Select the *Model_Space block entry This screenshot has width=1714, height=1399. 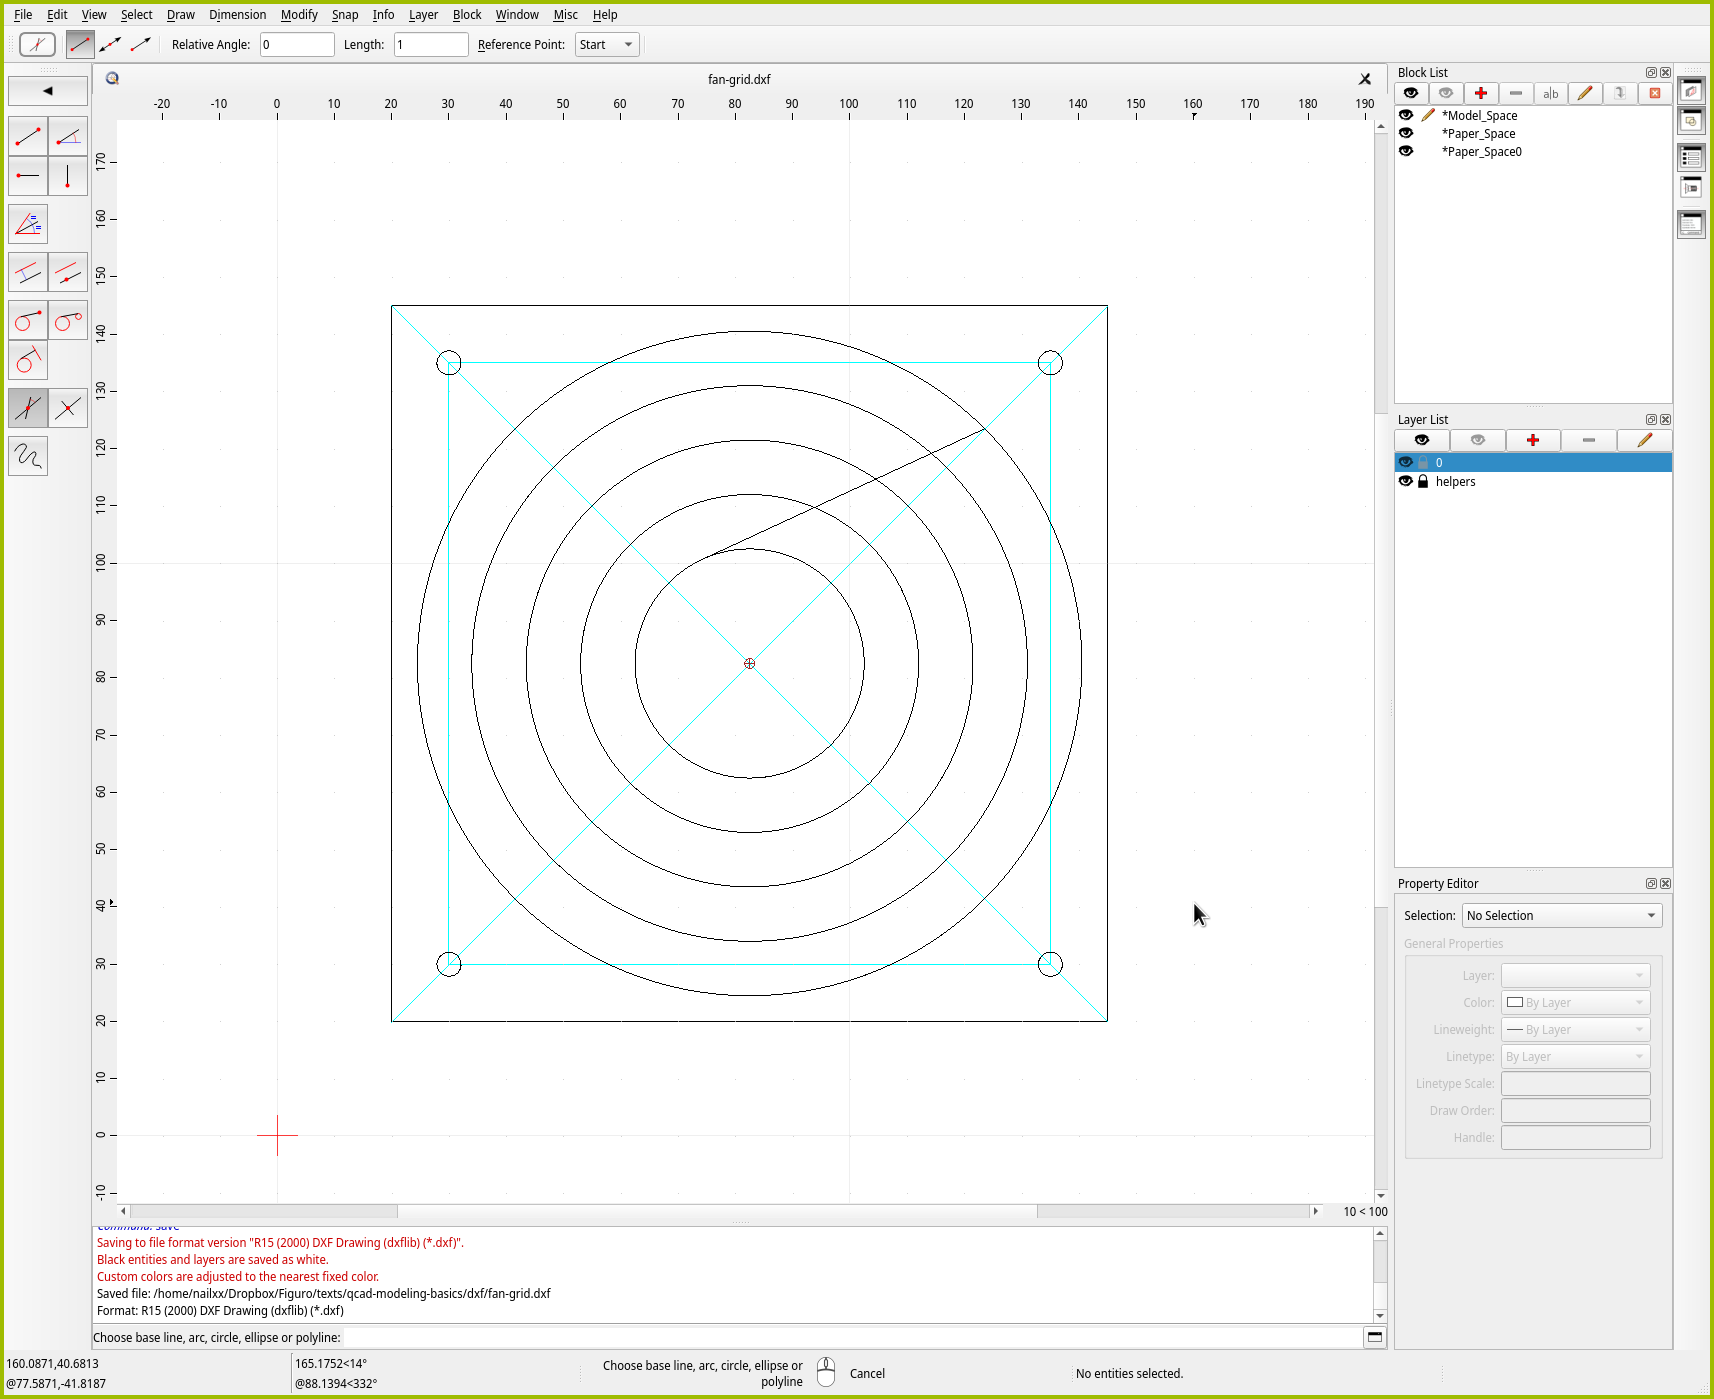pyautogui.click(x=1479, y=115)
